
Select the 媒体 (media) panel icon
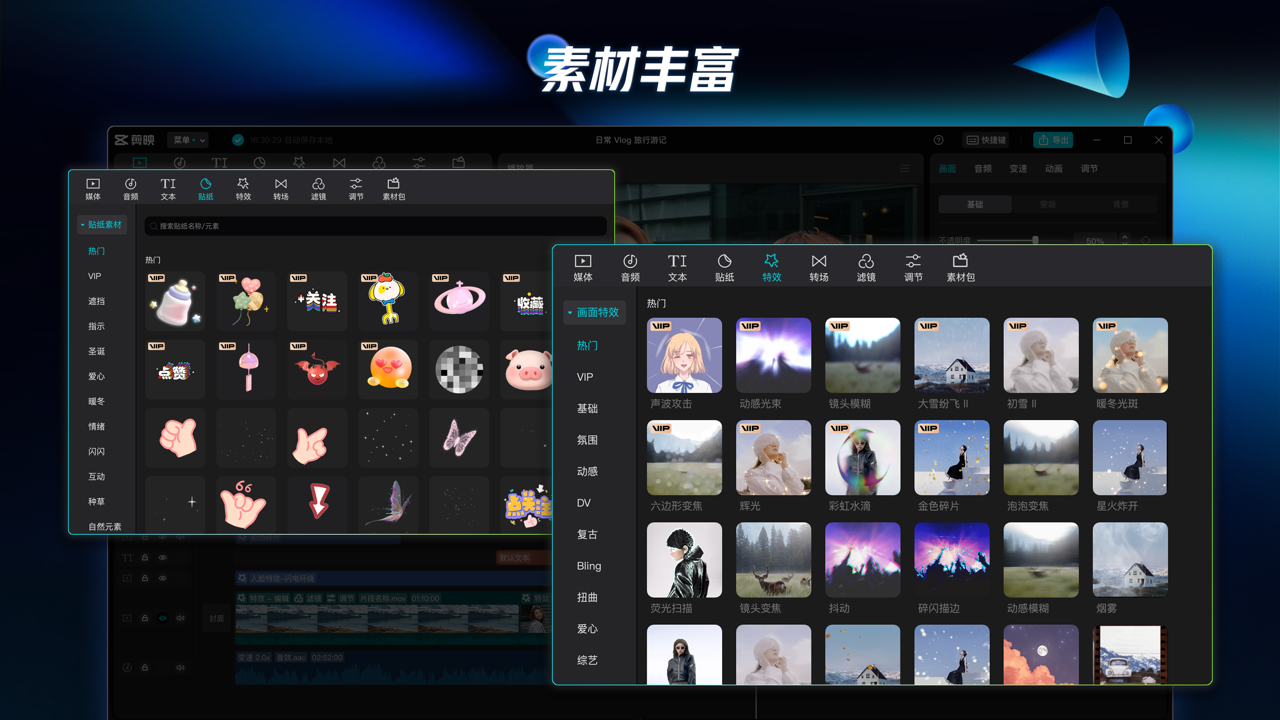pyautogui.click(x=583, y=265)
